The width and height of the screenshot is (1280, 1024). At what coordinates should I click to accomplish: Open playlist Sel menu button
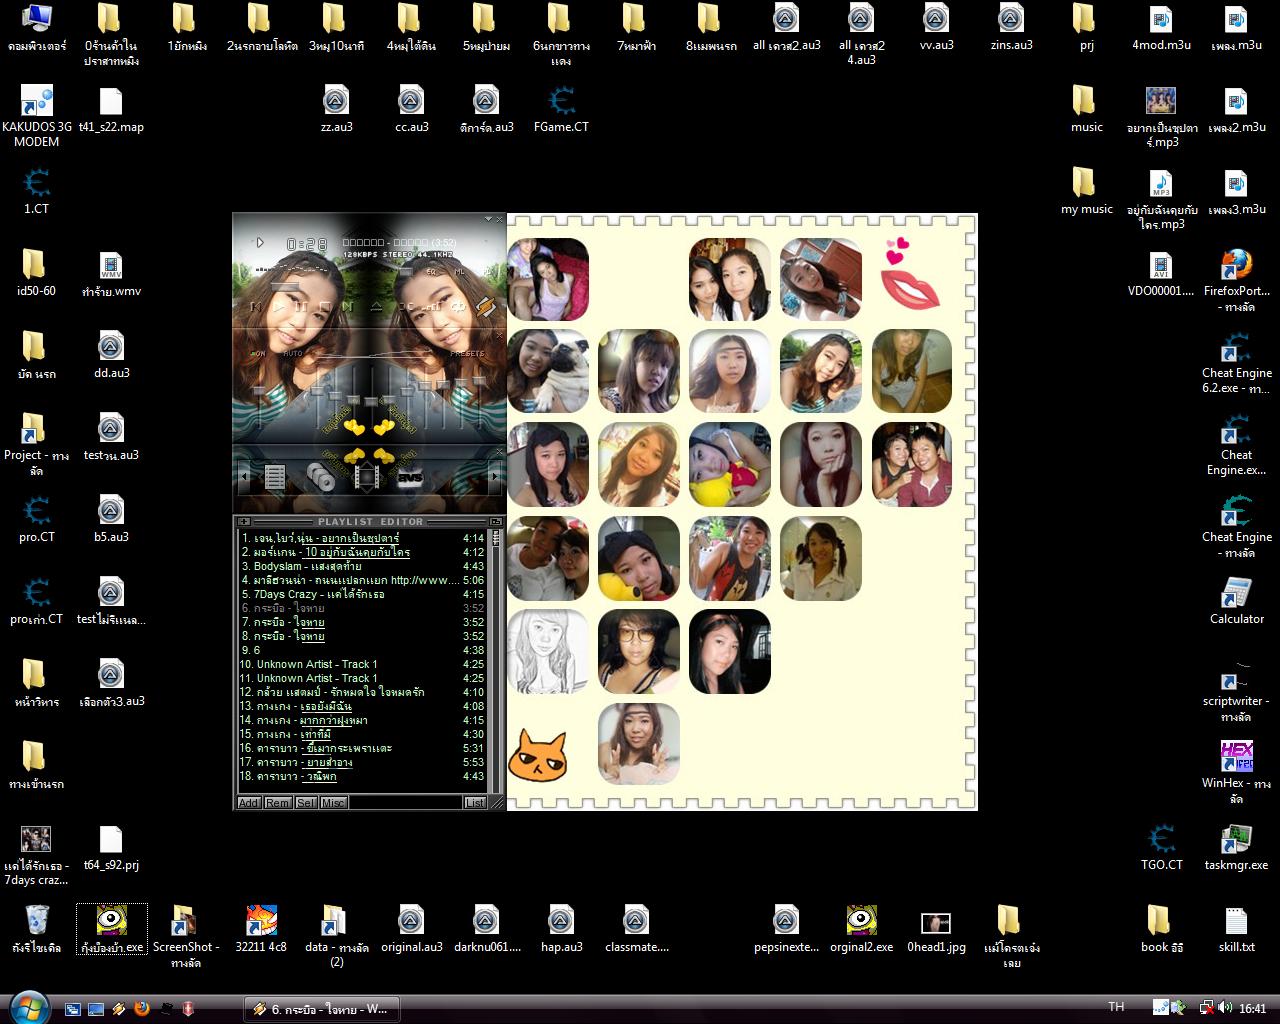coord(305,802)
